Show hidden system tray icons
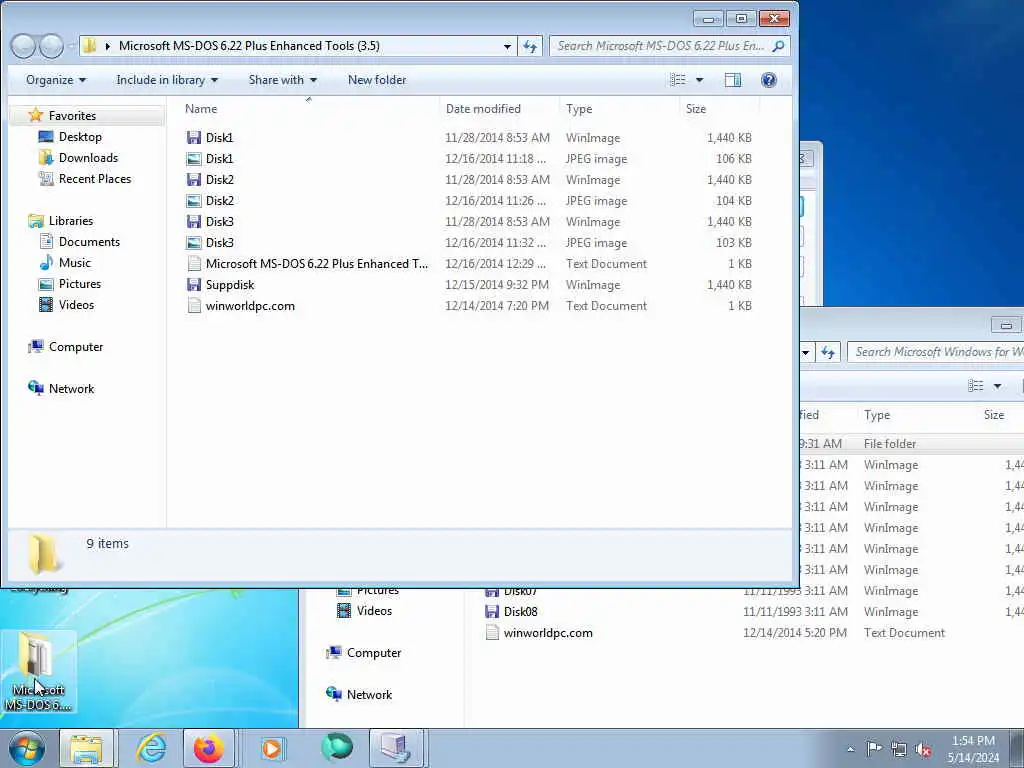The height and width of the screenshot is (768, 1024). [850, 749]
